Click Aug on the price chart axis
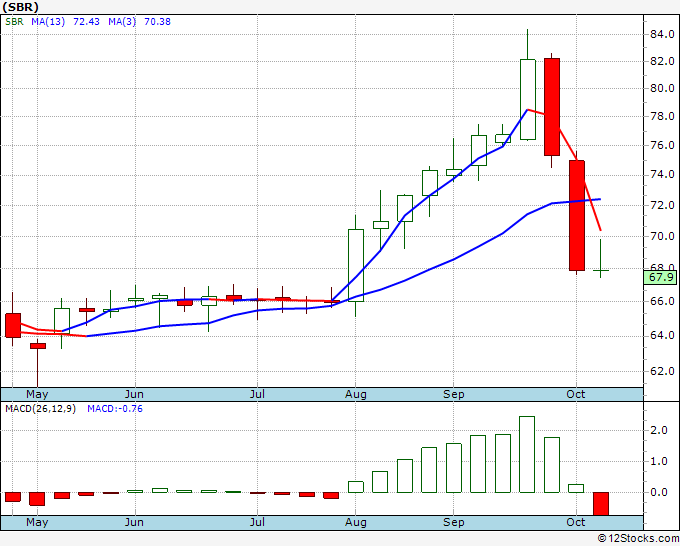This screenshot has width=680, height=546. (356, 394)
